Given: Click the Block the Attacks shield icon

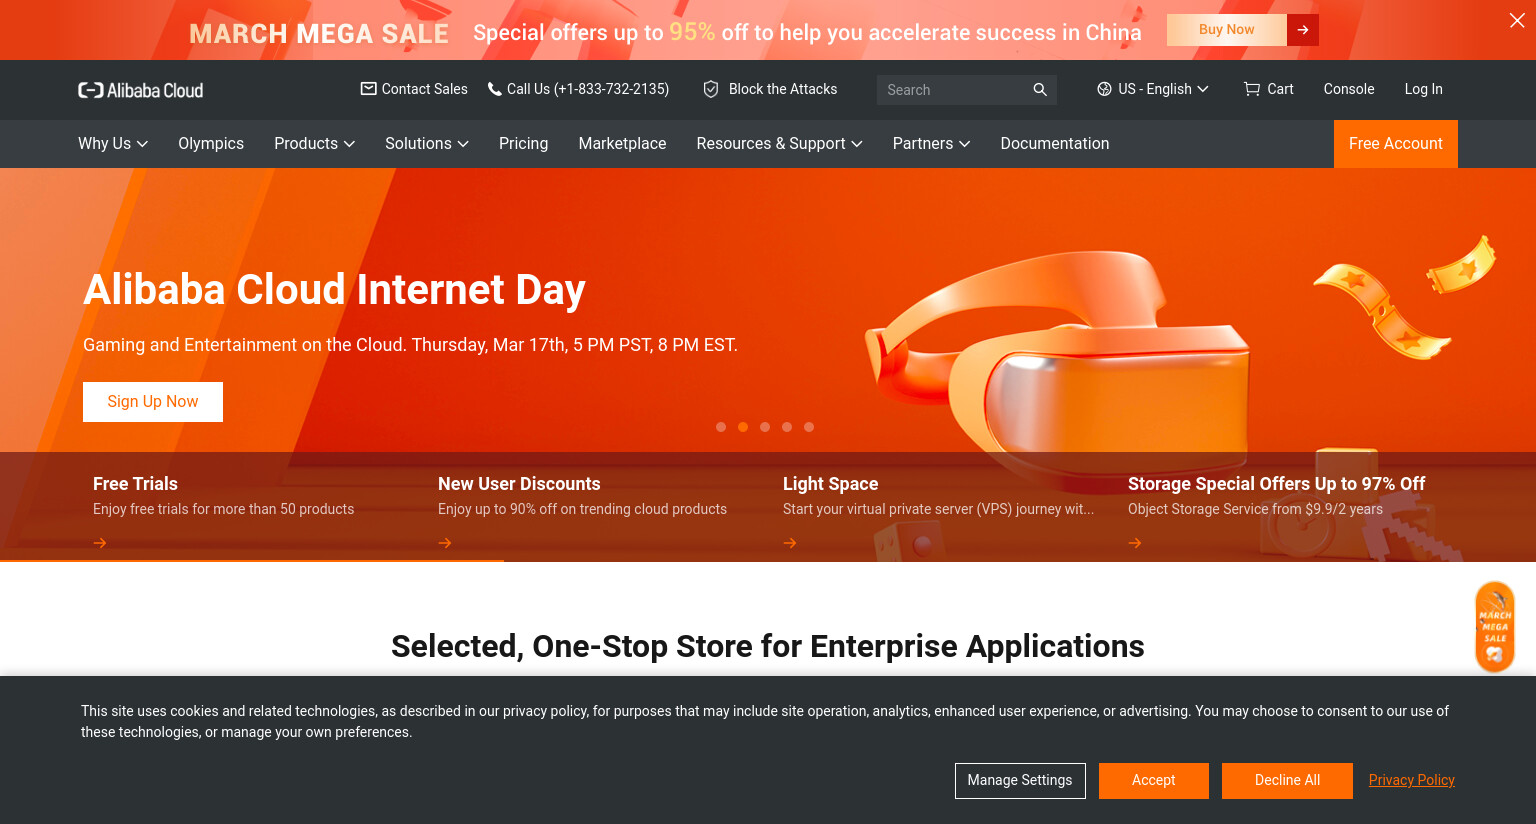Looking at the screenshot, I should click(x=711, y=89).
